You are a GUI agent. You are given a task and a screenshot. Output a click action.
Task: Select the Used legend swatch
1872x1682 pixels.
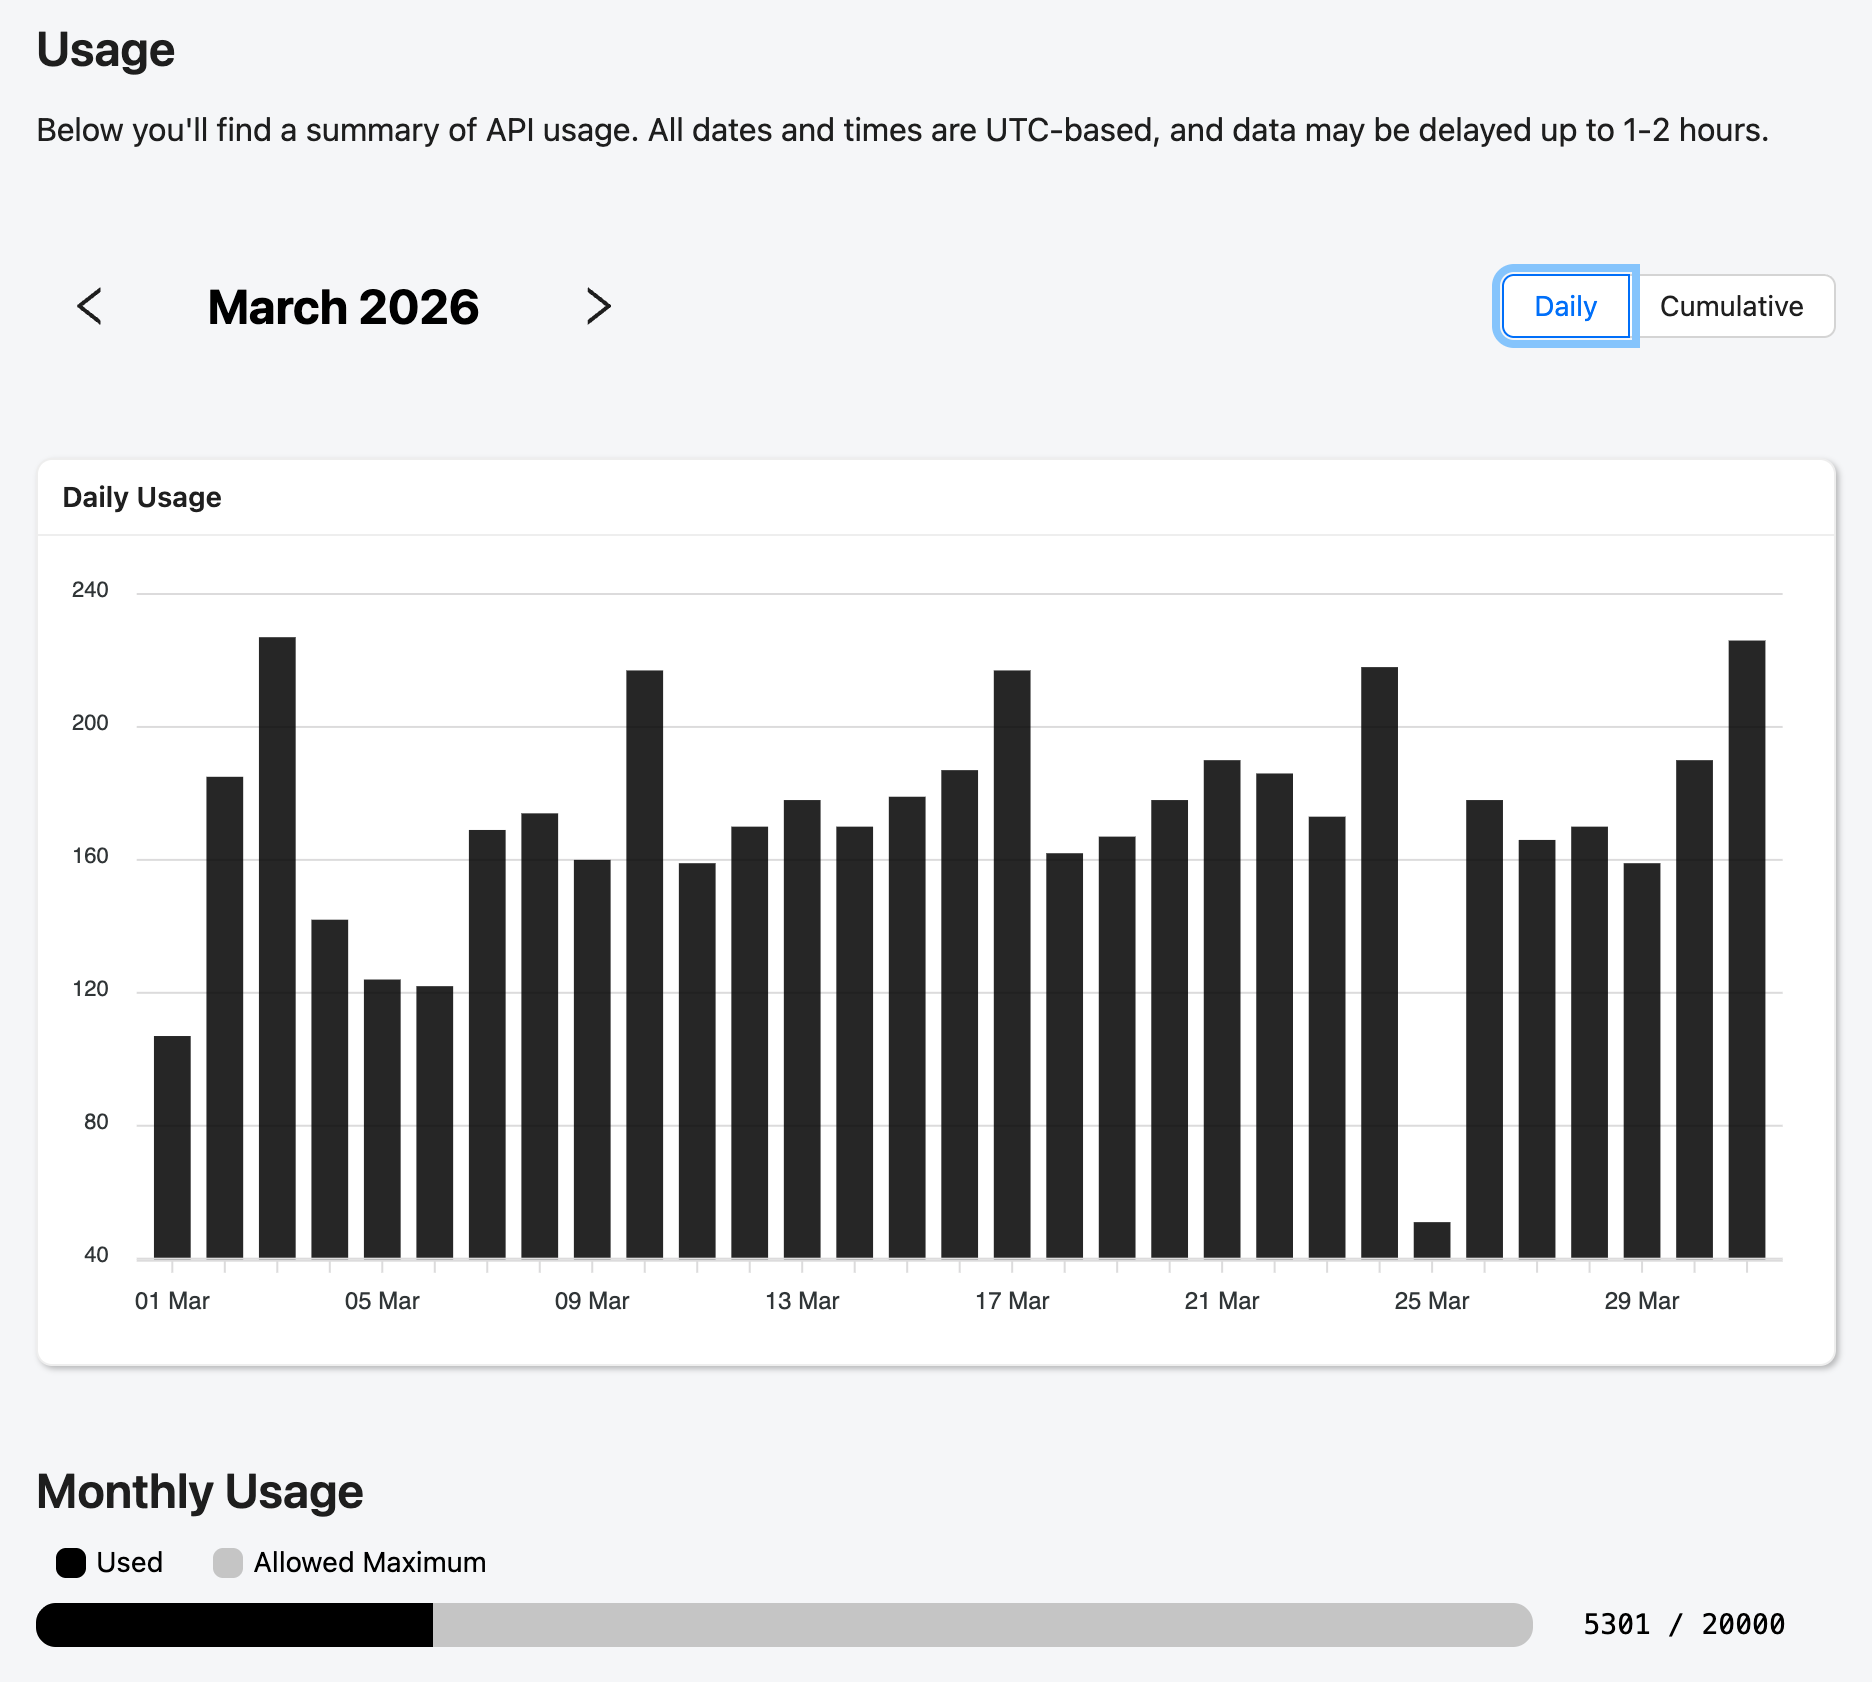72,1562
